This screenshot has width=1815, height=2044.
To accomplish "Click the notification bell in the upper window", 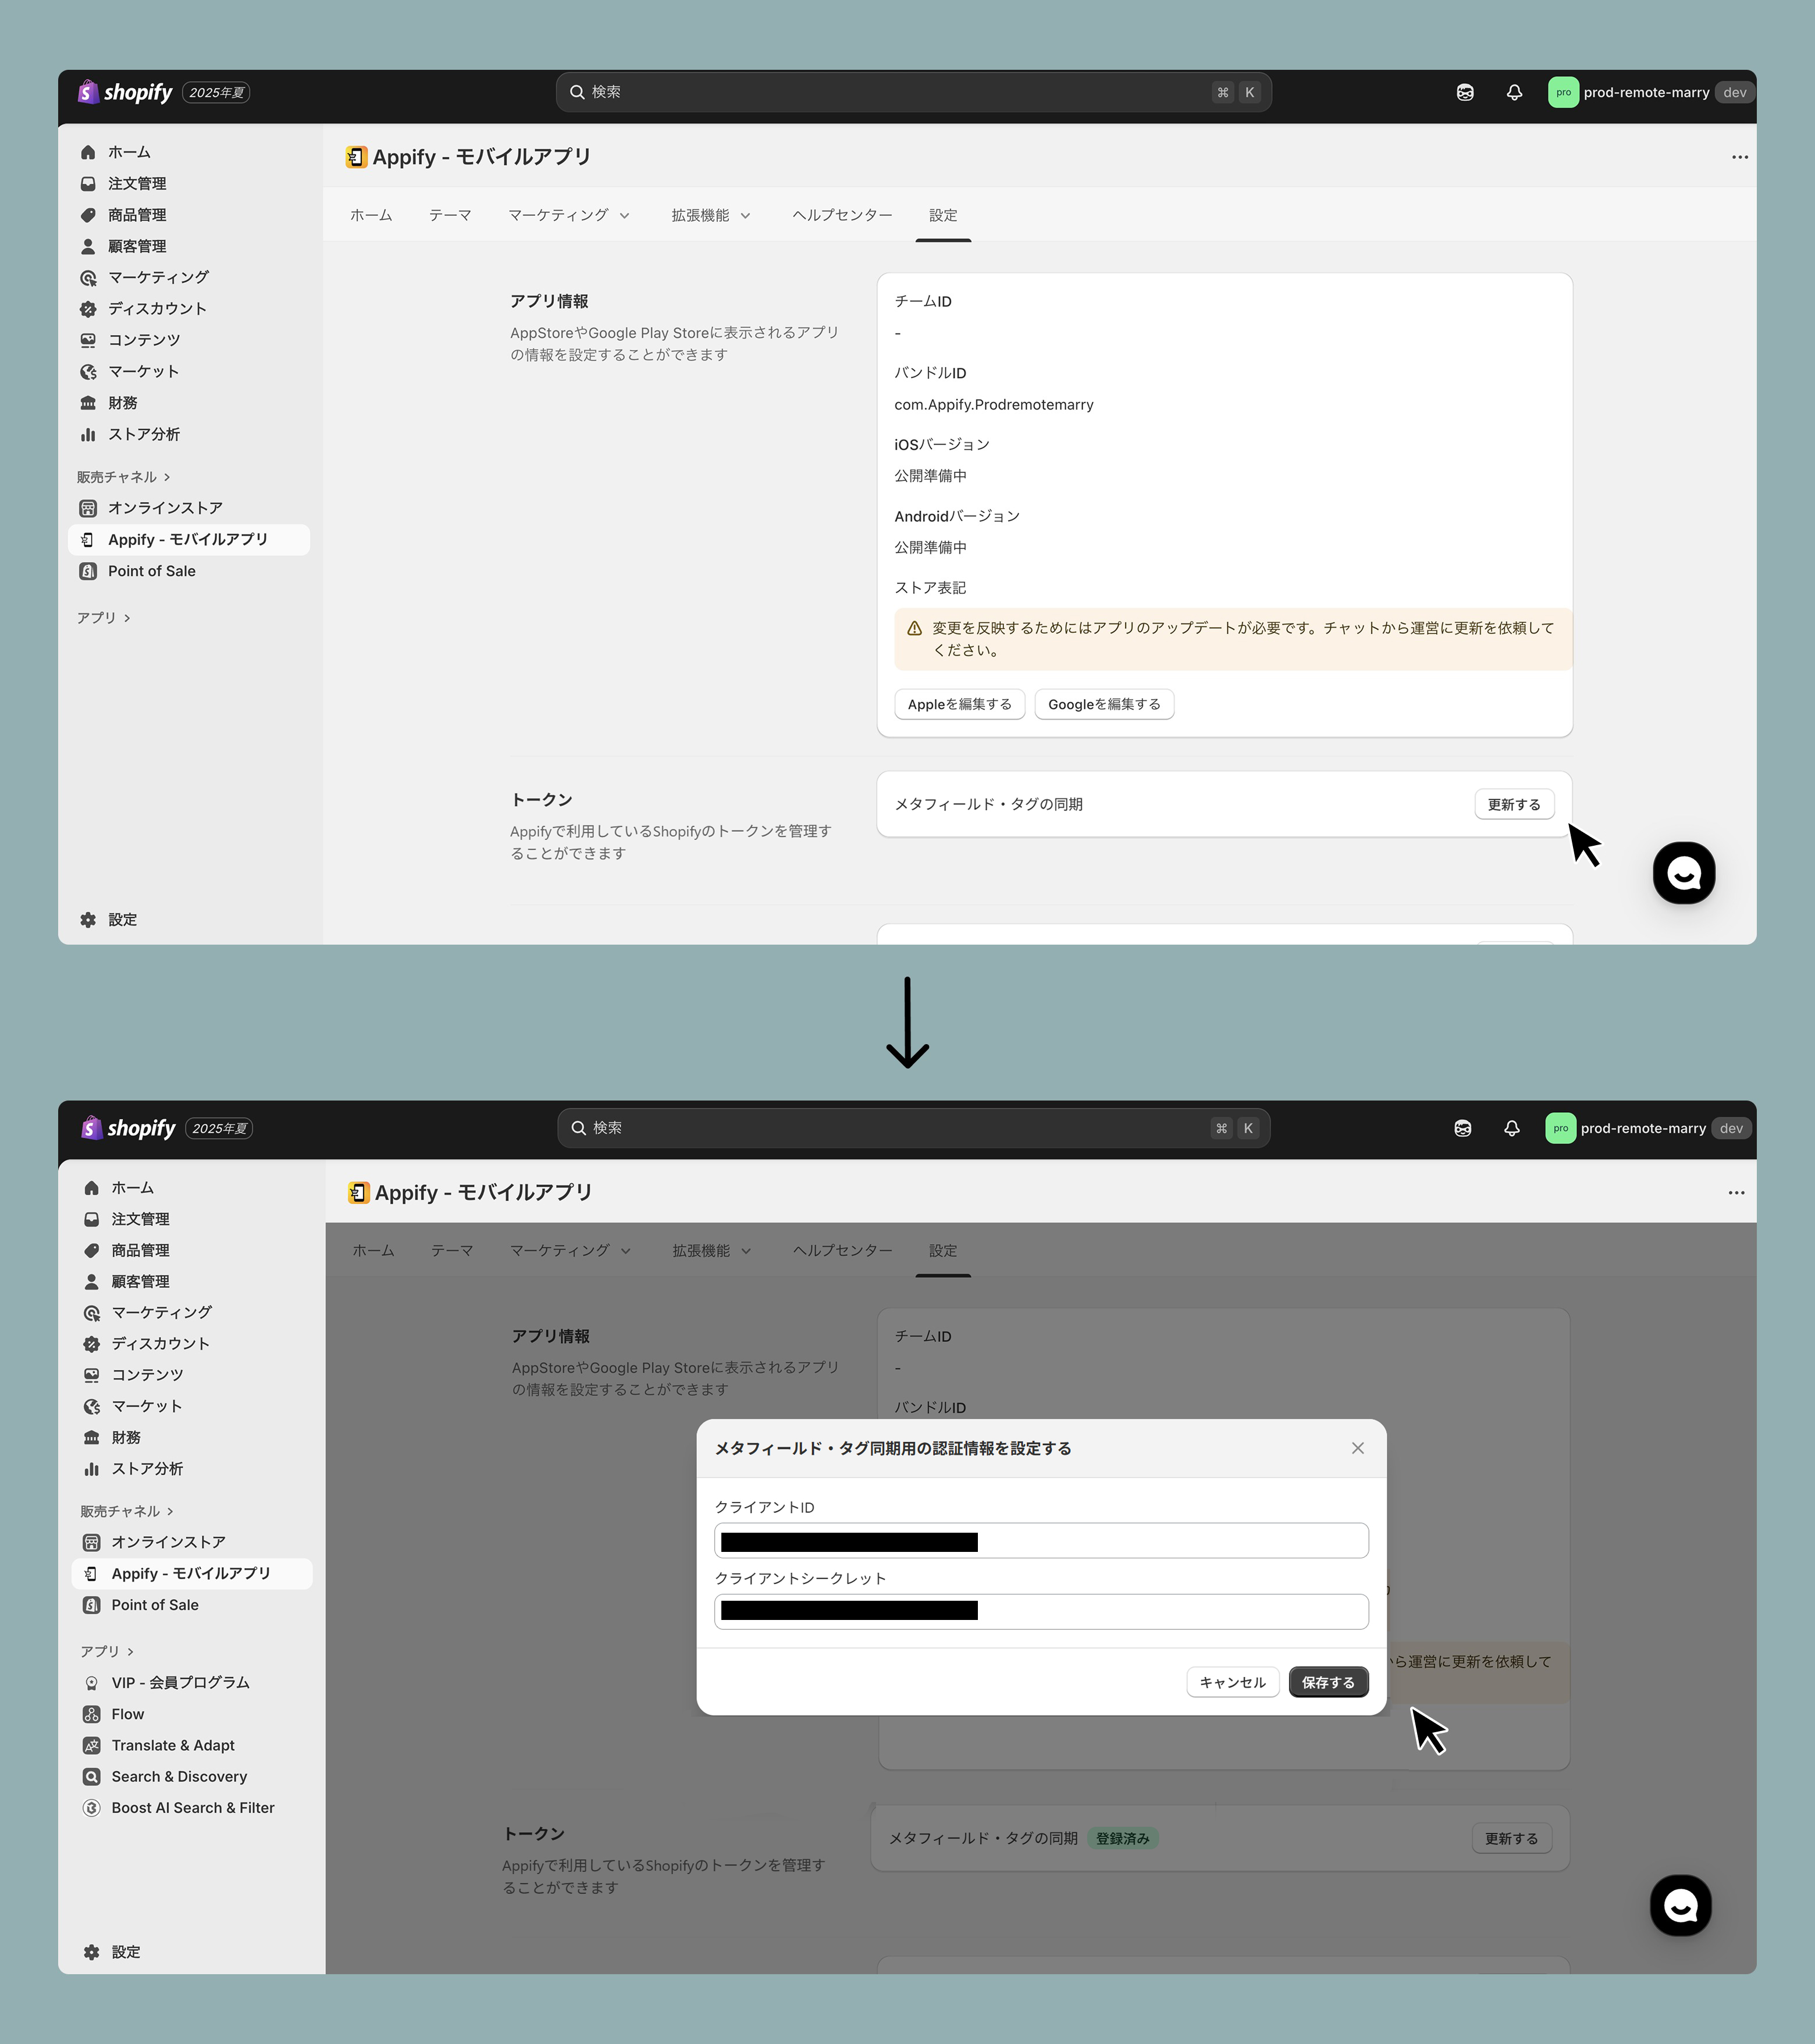I will click(x=1514, y=92).
